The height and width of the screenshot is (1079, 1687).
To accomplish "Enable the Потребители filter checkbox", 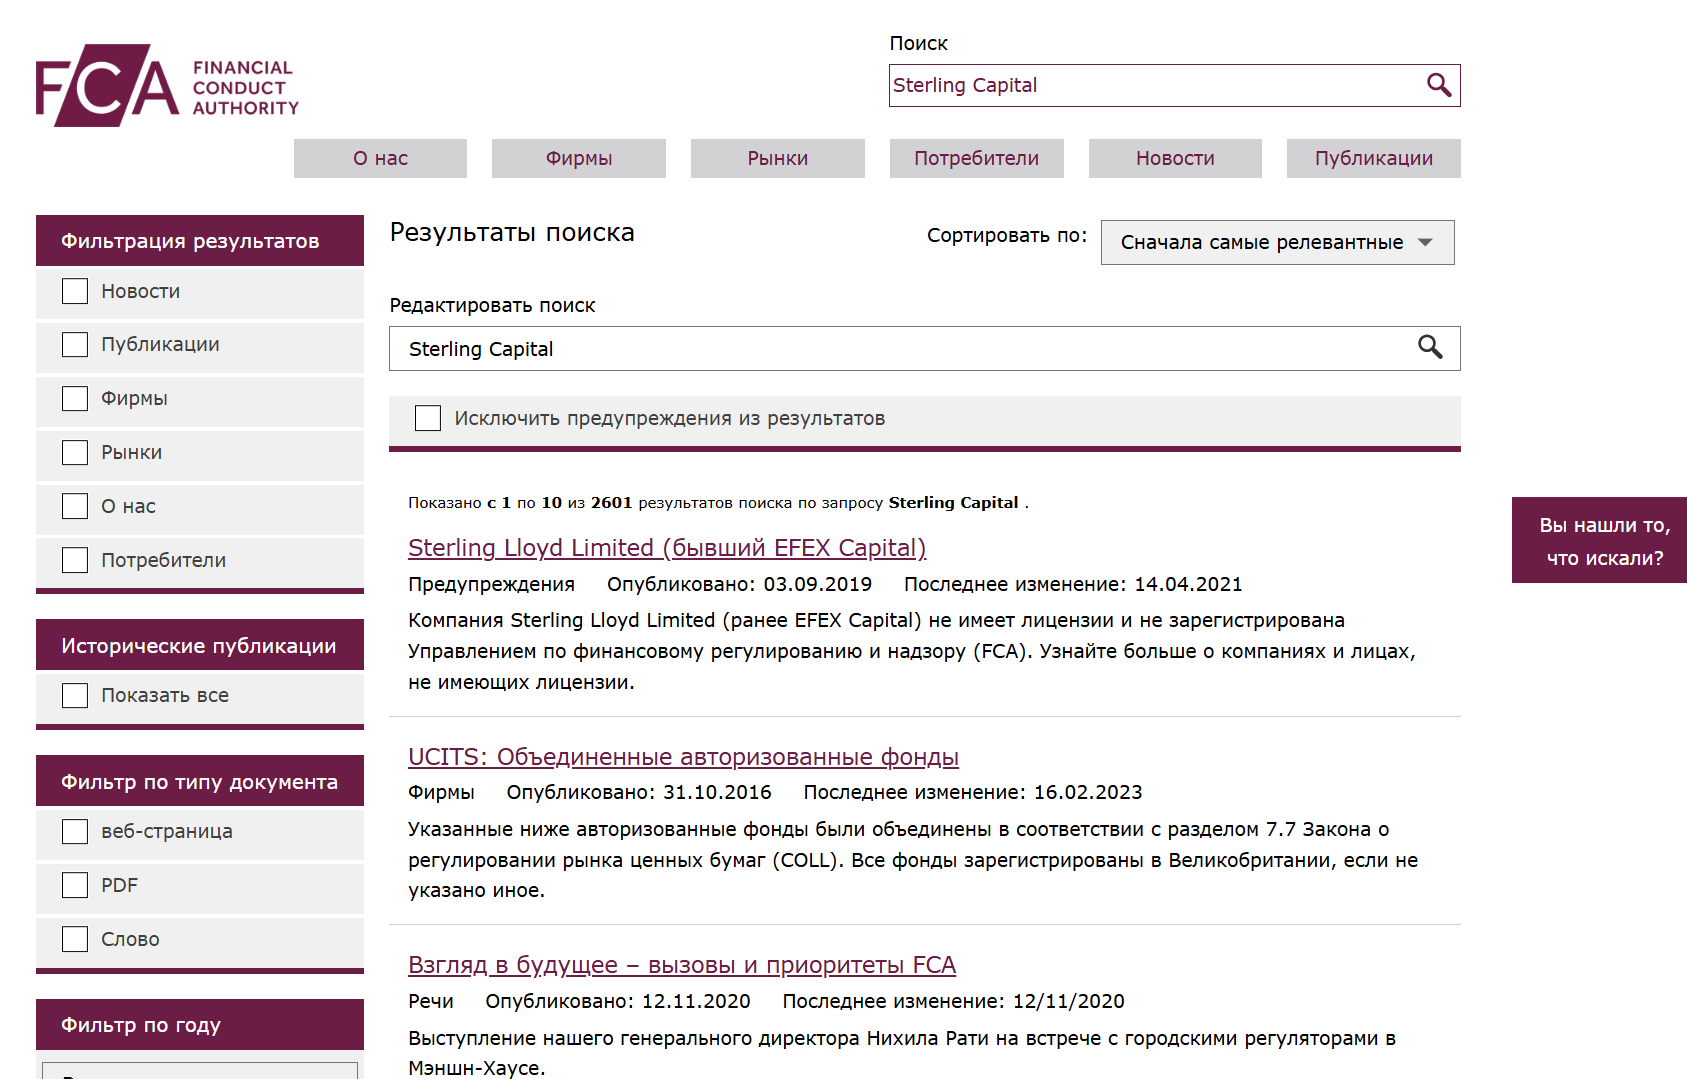I will (x=75, y=560).
